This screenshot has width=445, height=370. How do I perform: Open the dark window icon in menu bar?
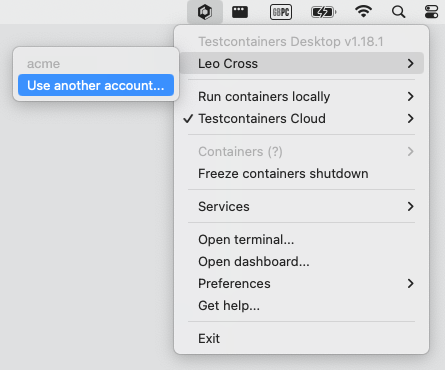coord(240,12)
